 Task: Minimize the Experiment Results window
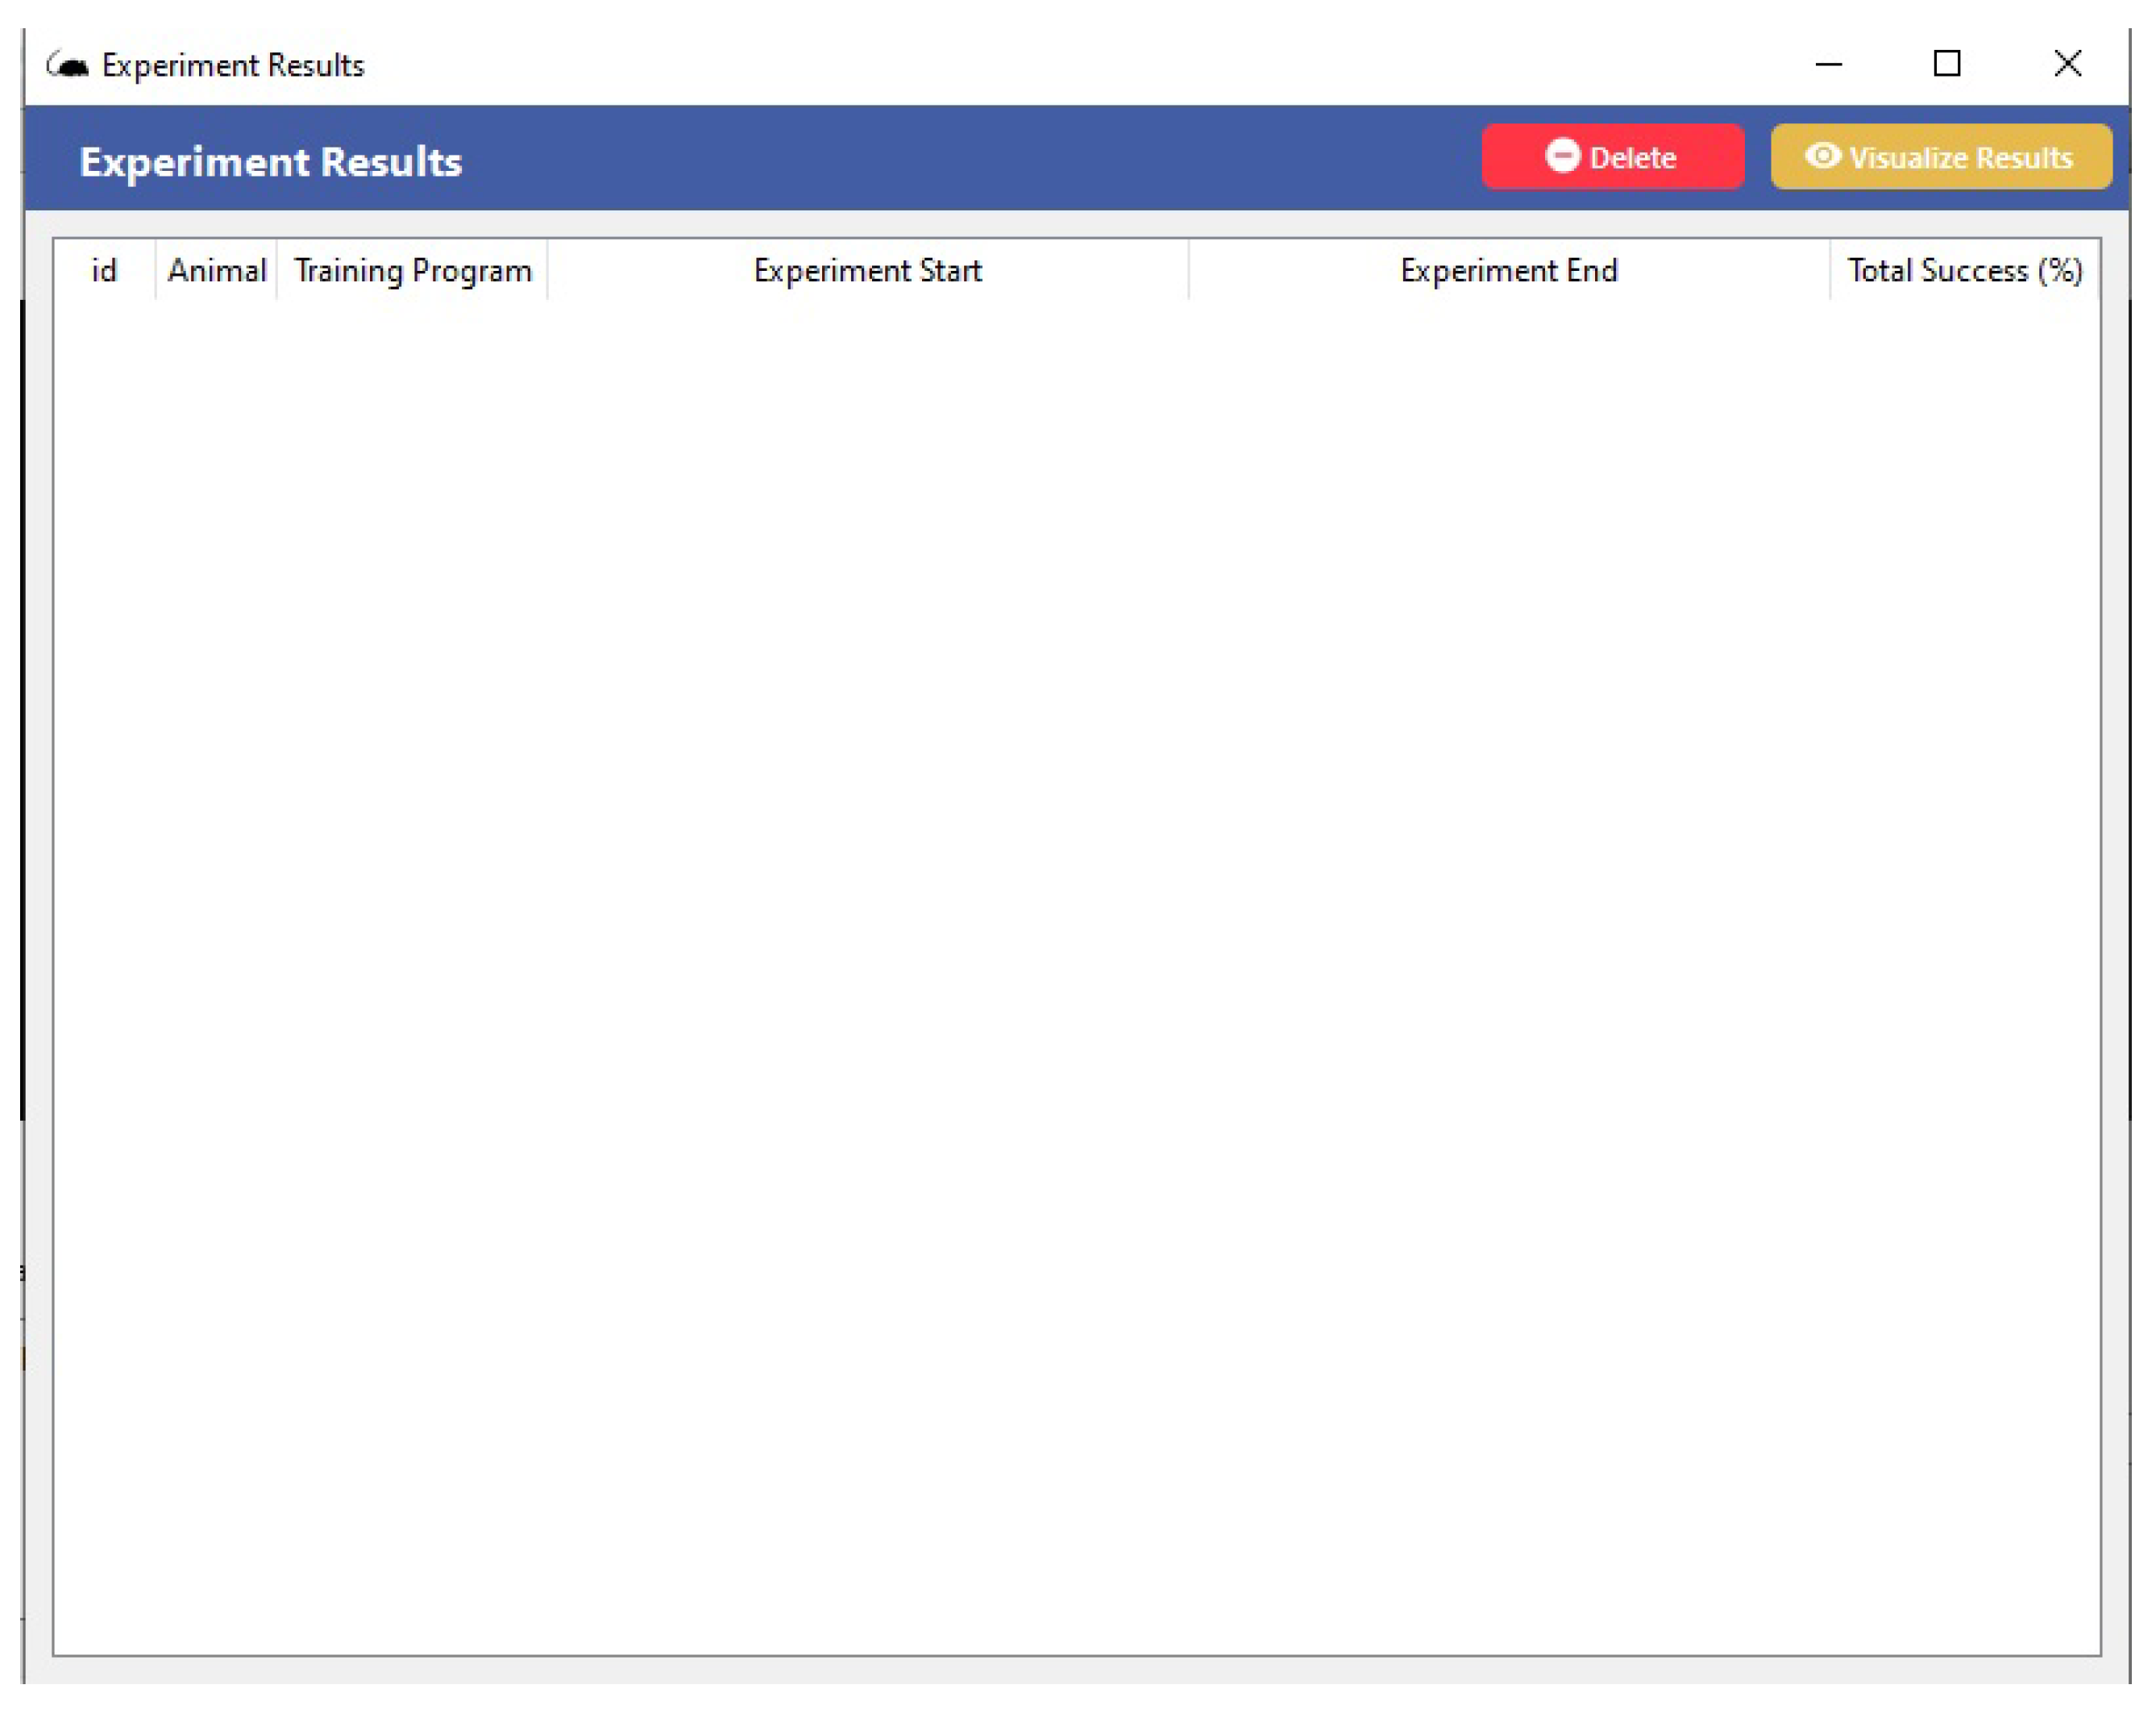(x=1828, y=65)
